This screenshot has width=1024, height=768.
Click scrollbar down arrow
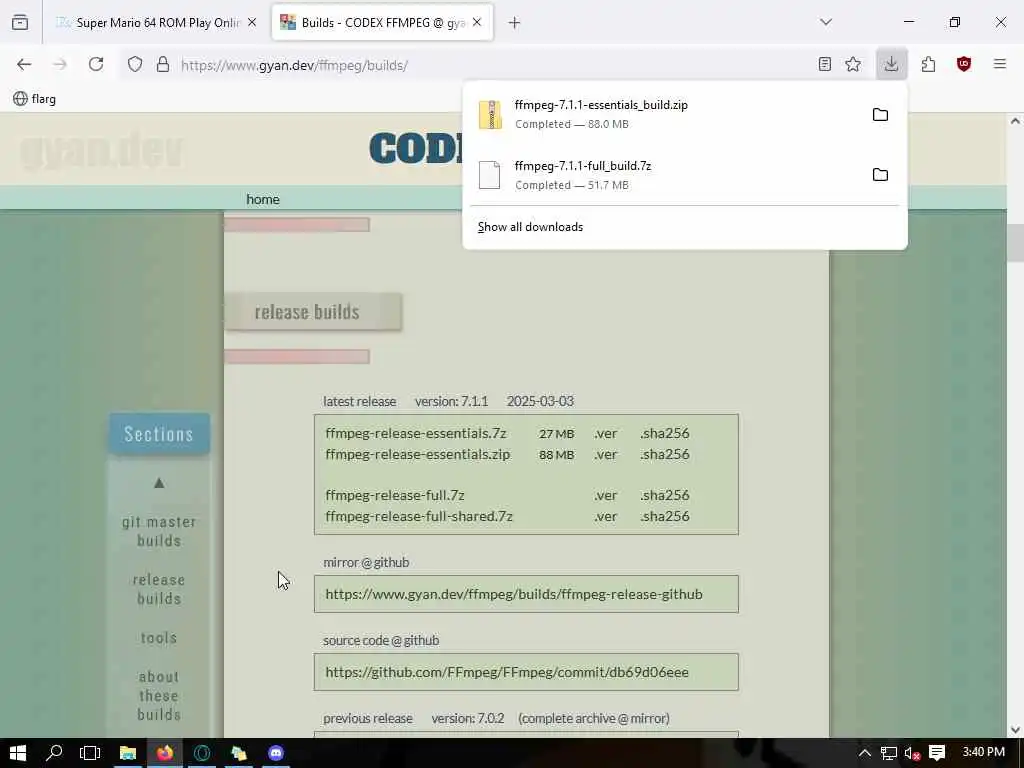pos(1015,729)
